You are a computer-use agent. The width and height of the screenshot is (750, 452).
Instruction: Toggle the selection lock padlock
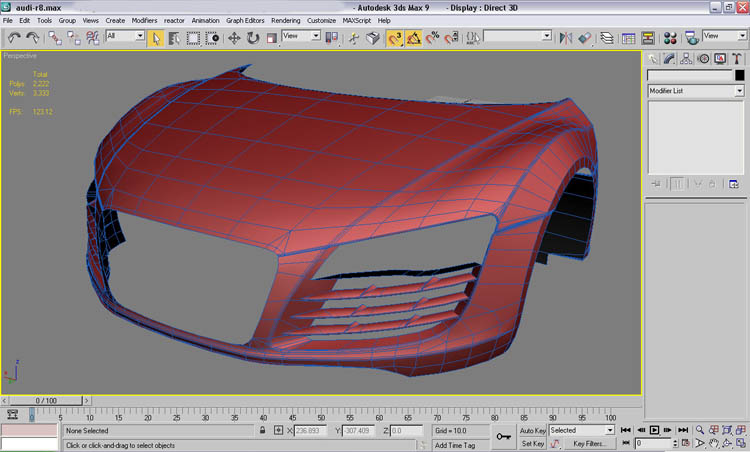[x=263, y=430]
